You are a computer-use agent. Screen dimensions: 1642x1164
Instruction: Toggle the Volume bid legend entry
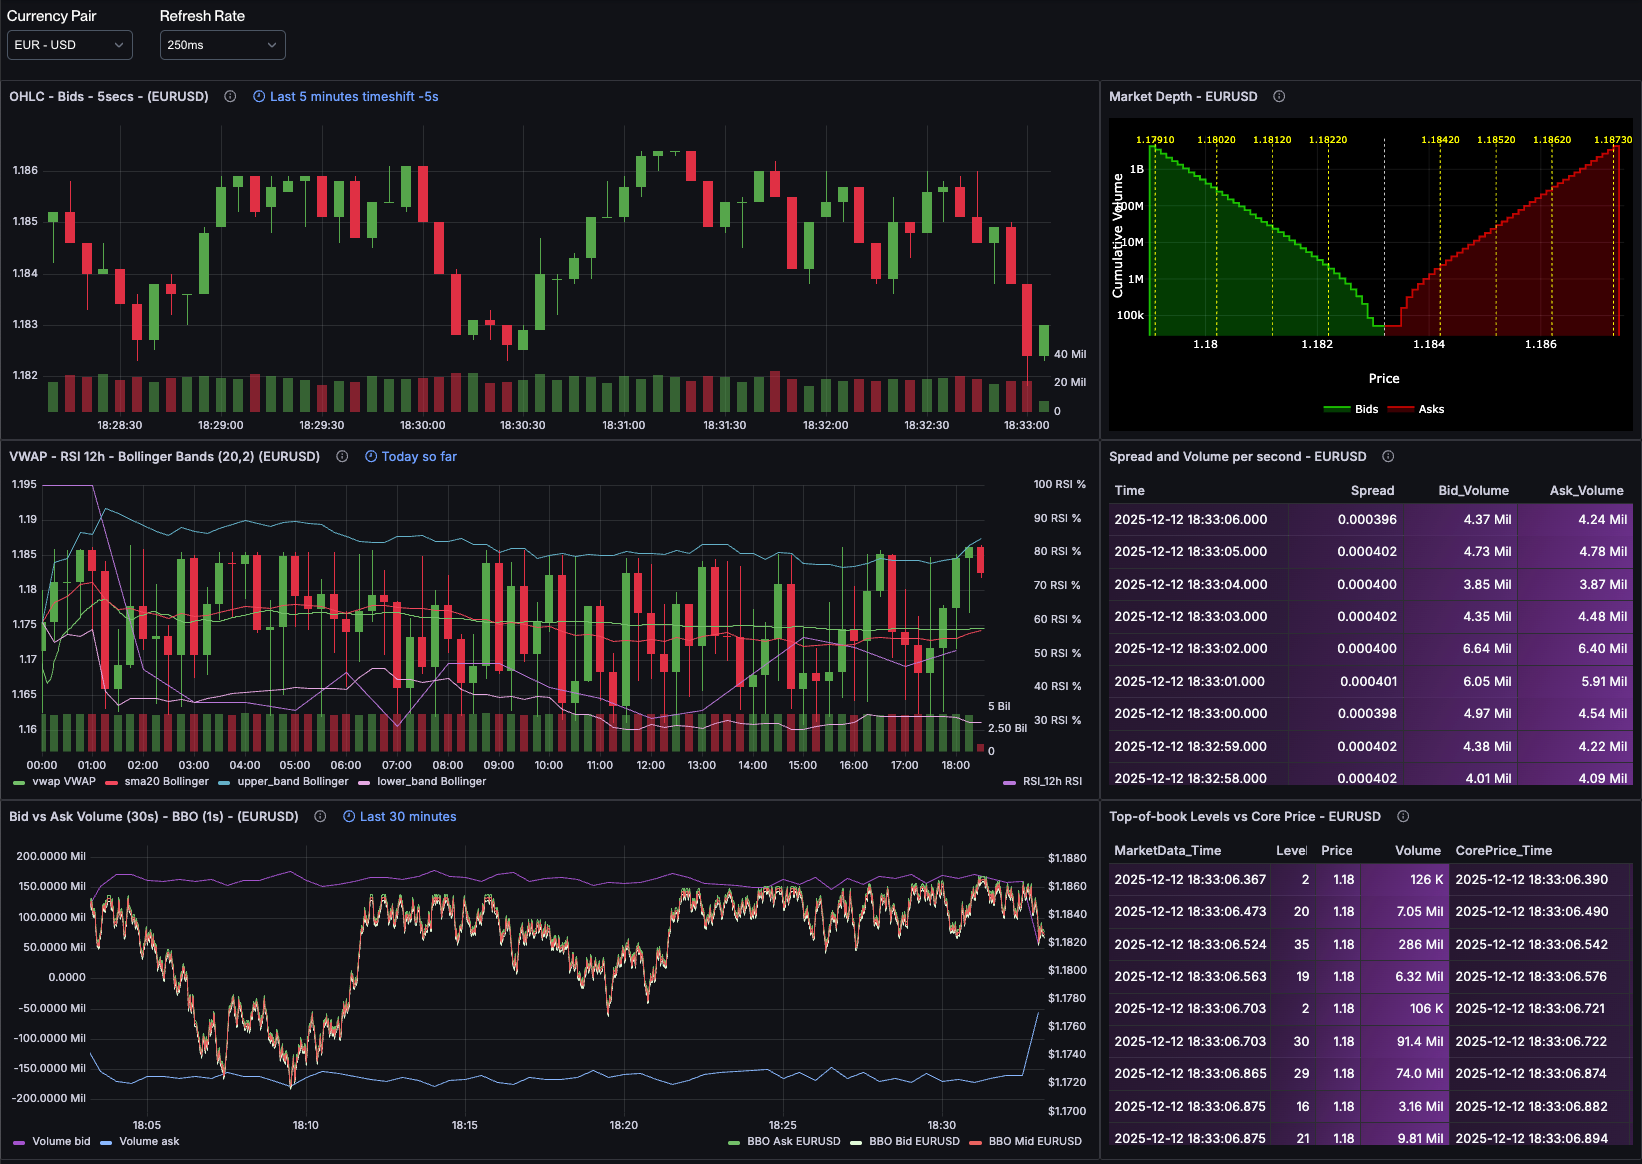63,1141
